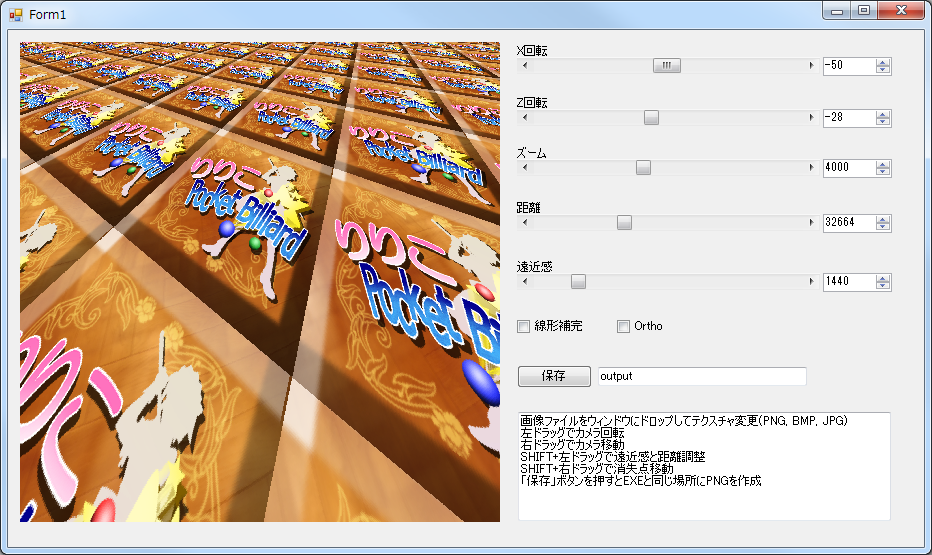
Task: Click the left arrow of 遠近感 scrollbar
Action: coord(524,281)
